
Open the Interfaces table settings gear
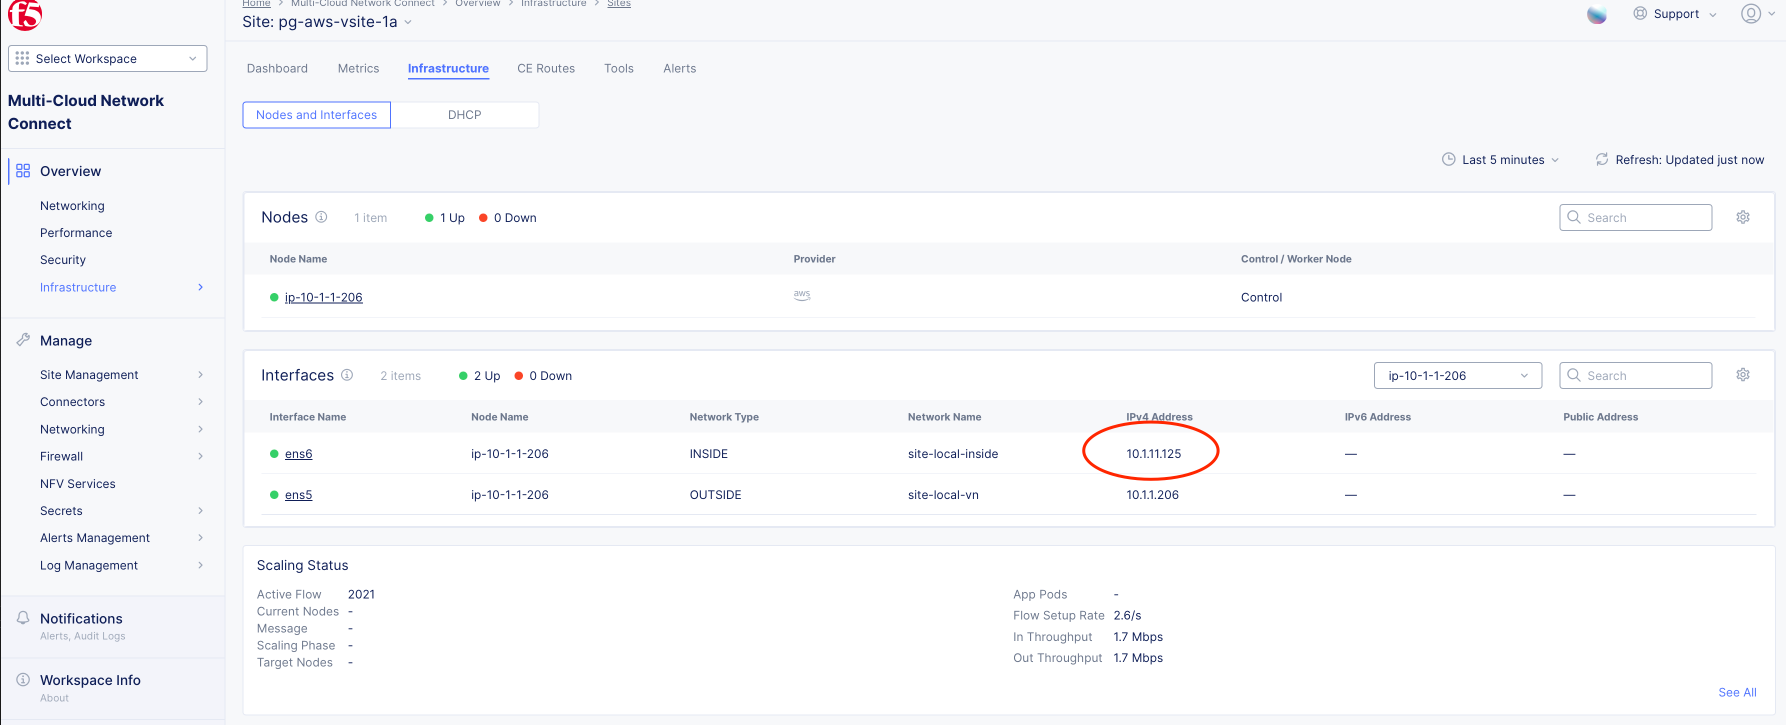point(1743,375)
